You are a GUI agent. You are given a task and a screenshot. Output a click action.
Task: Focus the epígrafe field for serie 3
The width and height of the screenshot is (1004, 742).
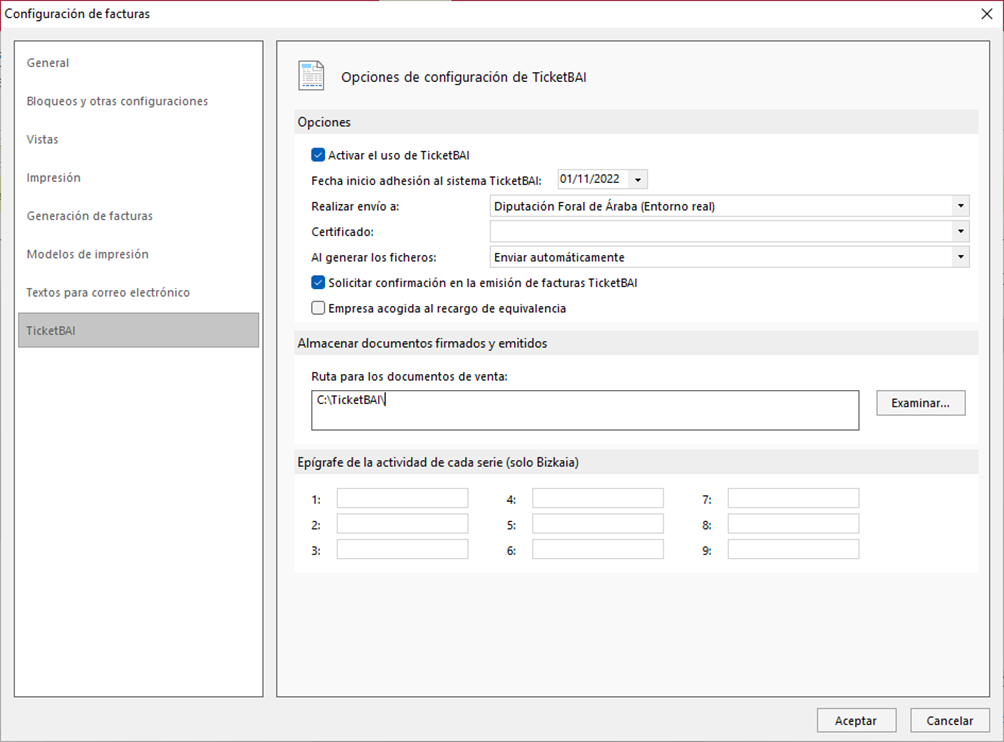tap(403, 549)
